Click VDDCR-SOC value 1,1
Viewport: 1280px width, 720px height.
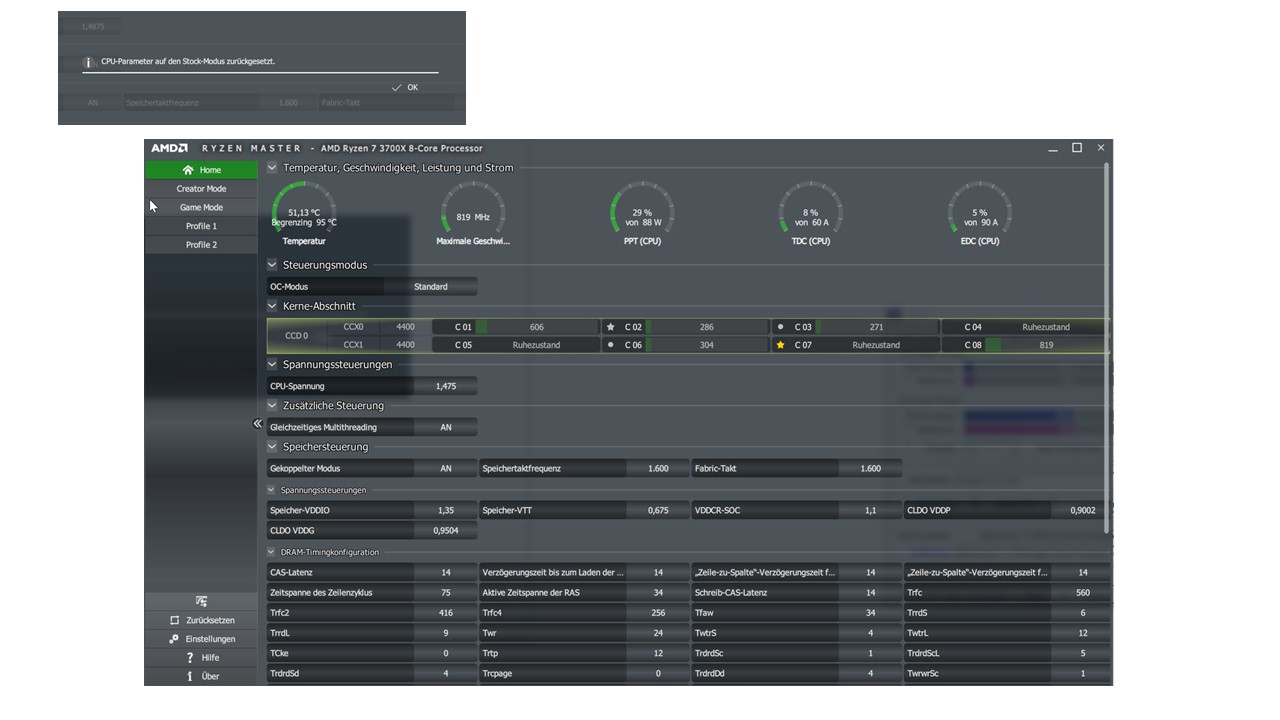[870, 510]
